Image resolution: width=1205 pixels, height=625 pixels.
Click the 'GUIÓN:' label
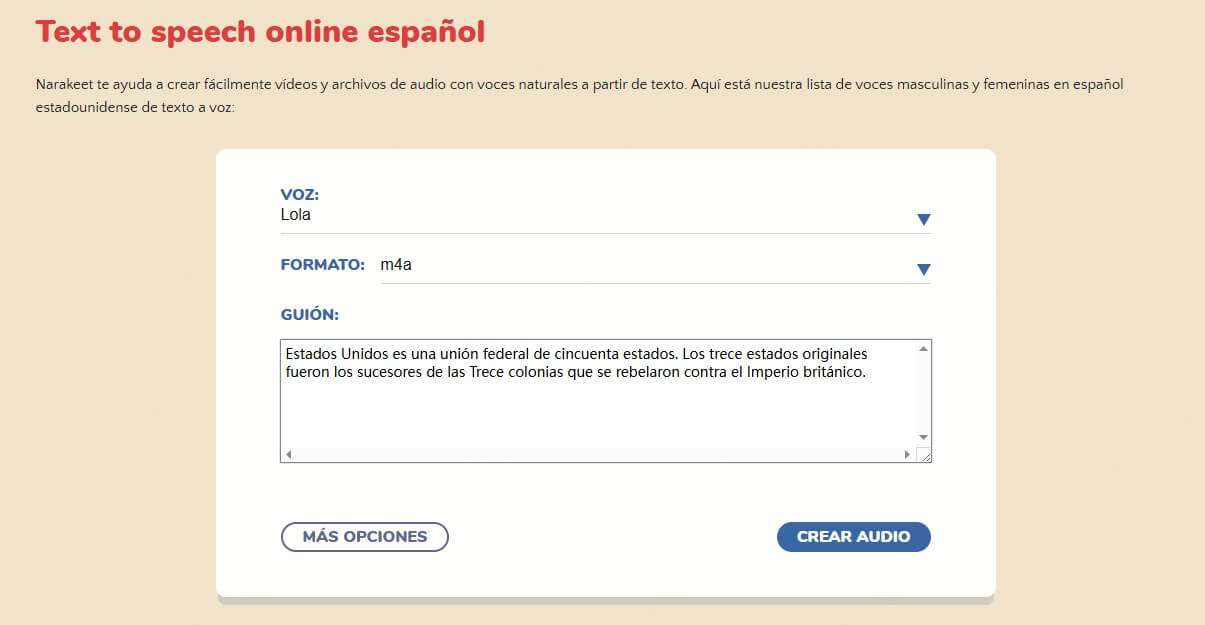tap(310, 315)
